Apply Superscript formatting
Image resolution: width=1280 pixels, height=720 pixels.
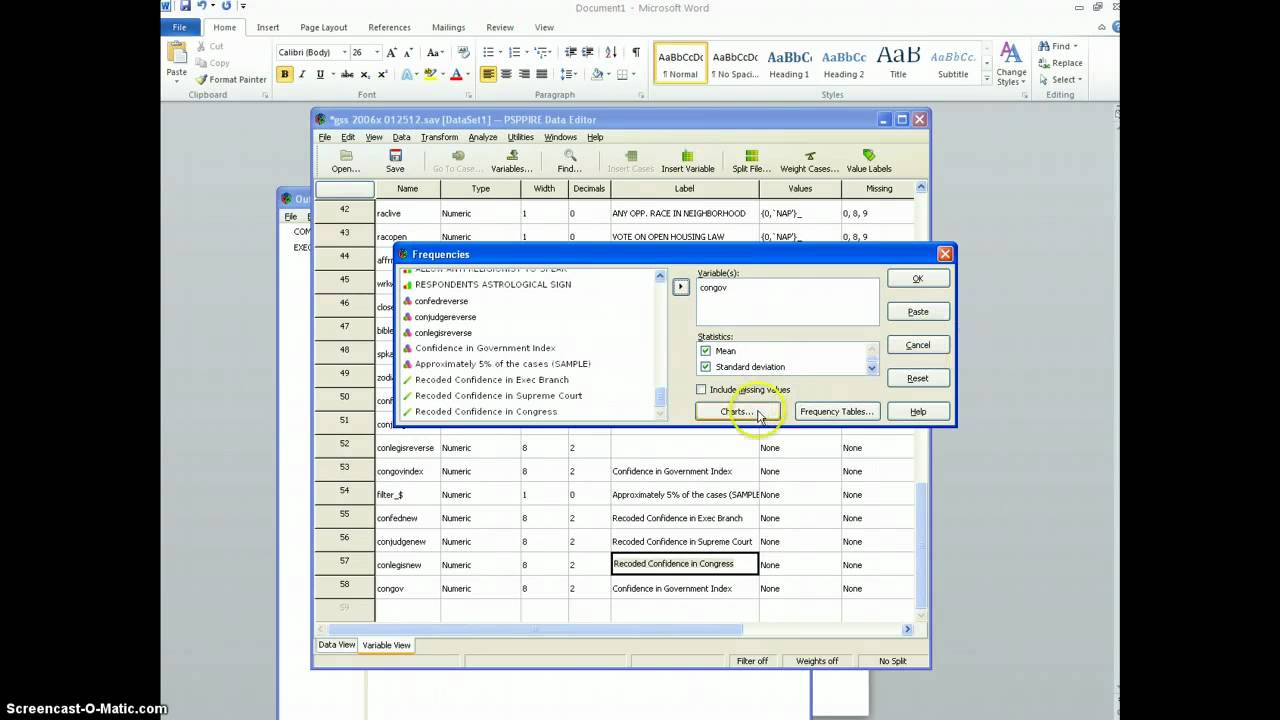coord(383,74)
